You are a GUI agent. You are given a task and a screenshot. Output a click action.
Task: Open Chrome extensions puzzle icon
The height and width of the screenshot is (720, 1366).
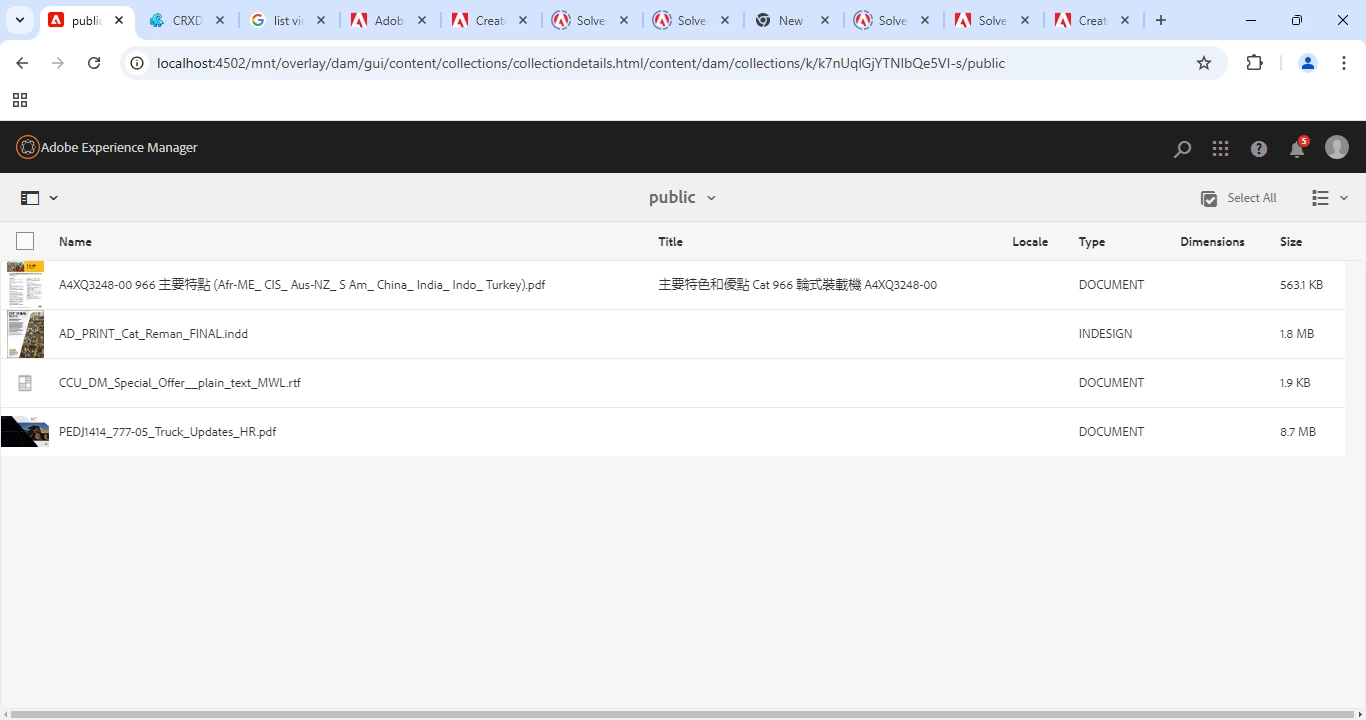1254,63
